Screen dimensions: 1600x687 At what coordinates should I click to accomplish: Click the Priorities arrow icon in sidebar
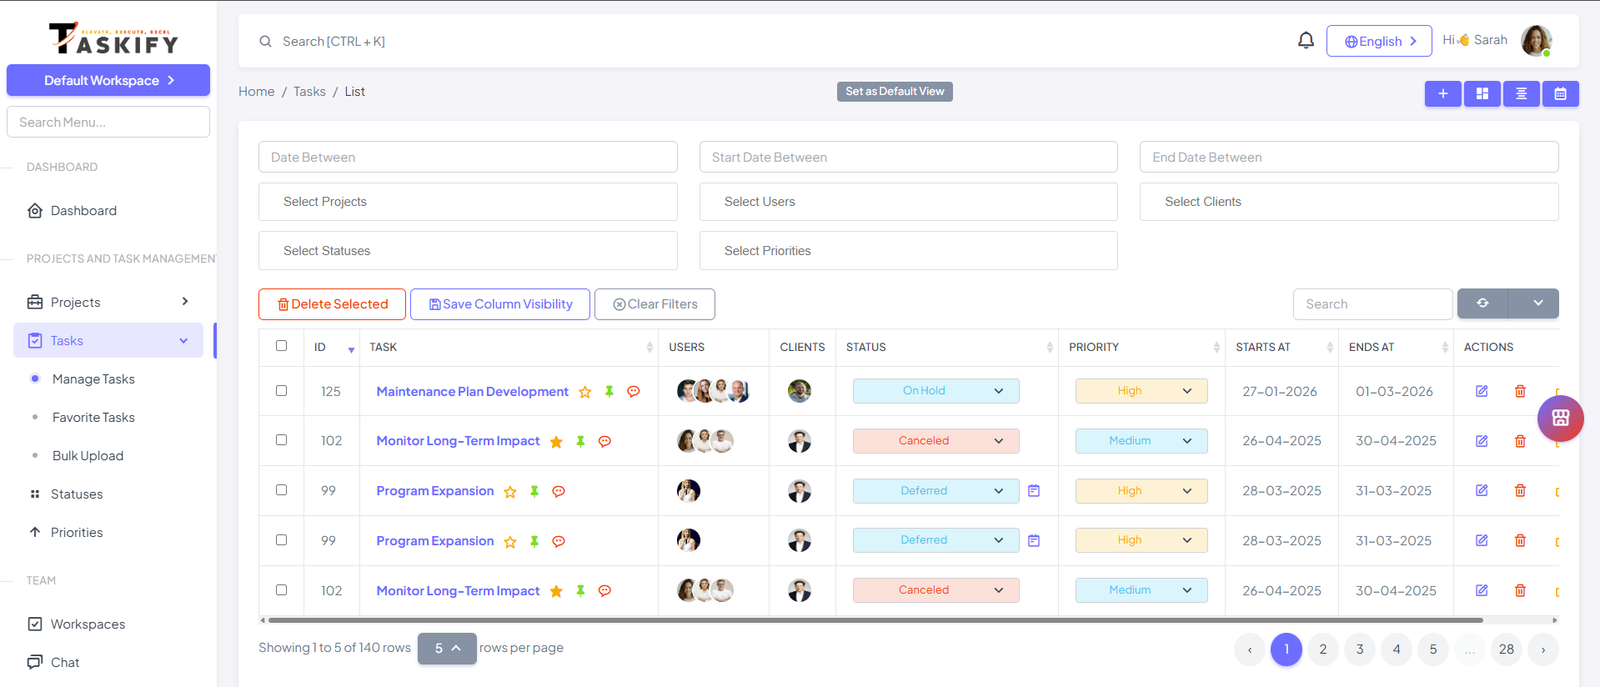(35, 532)
